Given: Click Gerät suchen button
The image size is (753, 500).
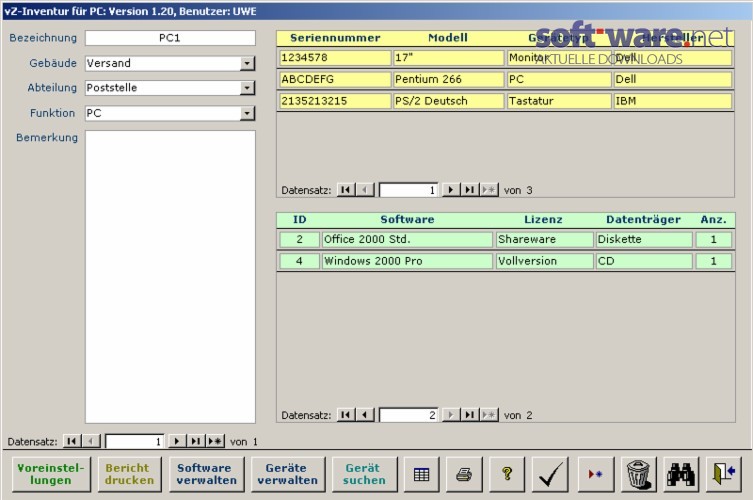Looking at the screenshot, I should [364, 475].
